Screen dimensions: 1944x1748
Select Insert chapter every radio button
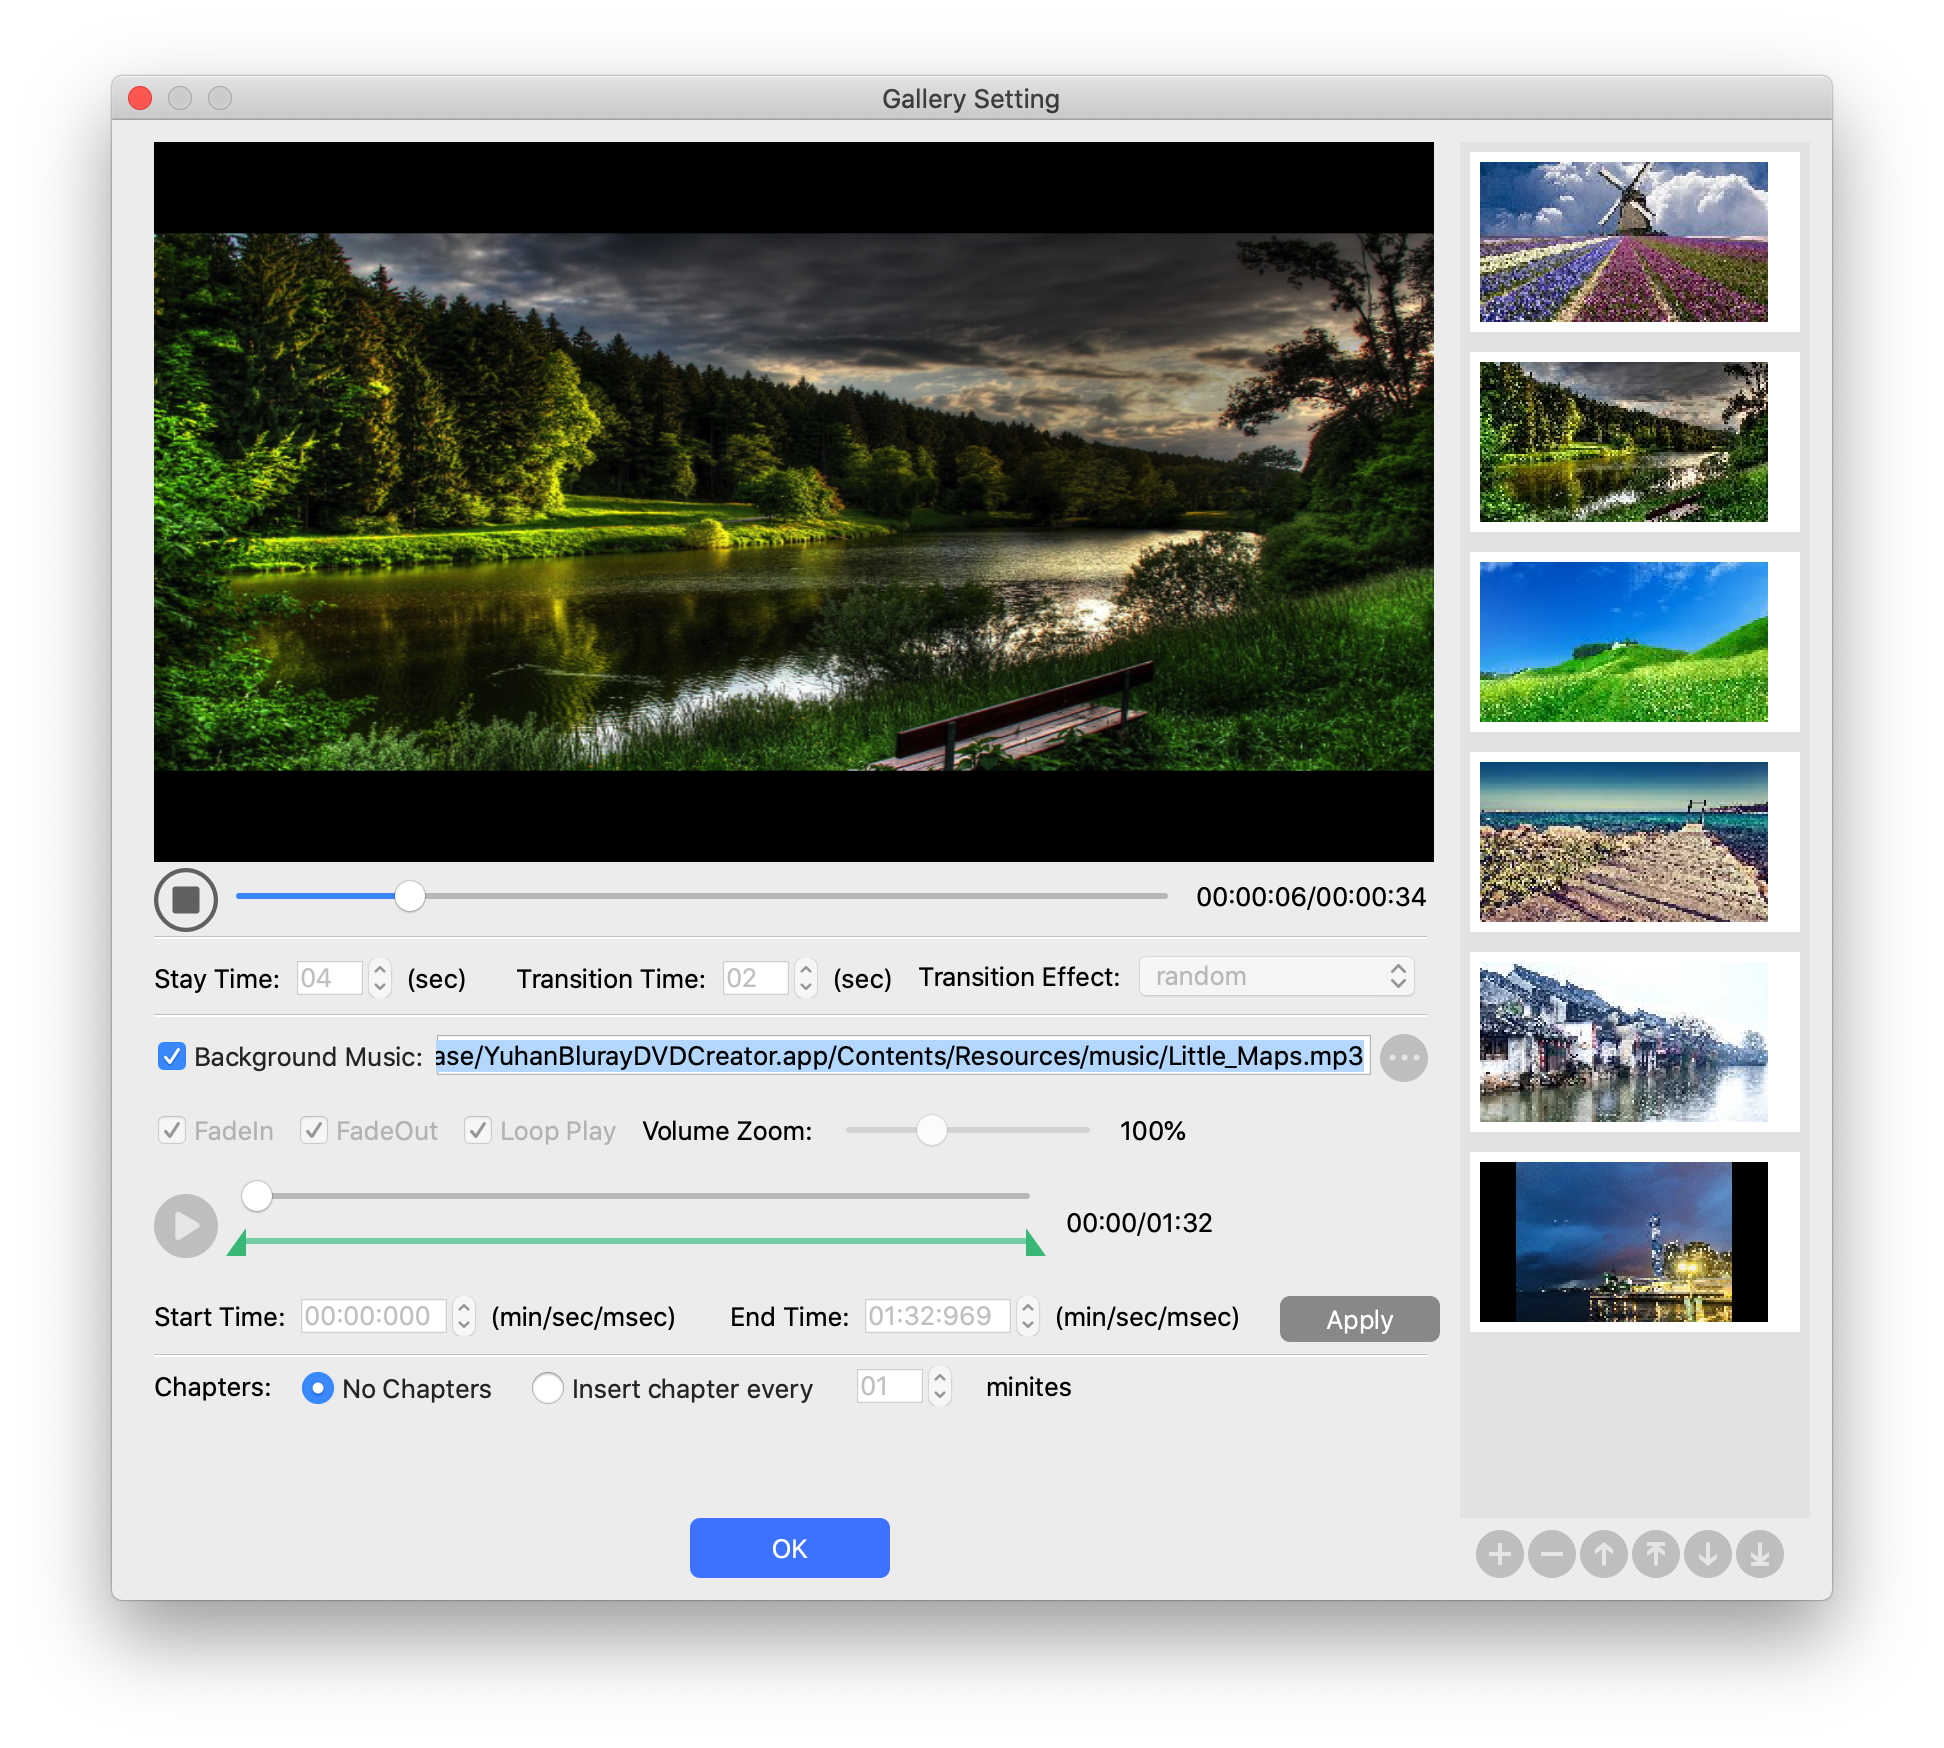tap(547, 1388)
